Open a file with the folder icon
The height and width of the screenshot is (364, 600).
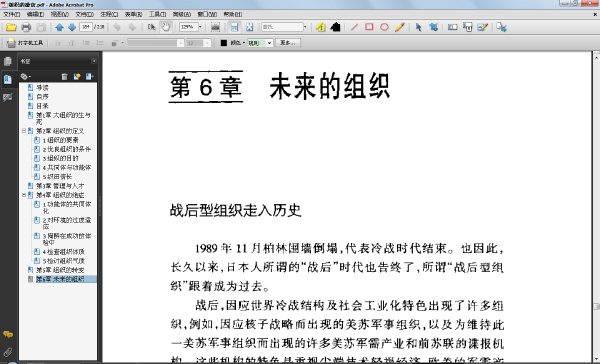(x=11, y=27)
